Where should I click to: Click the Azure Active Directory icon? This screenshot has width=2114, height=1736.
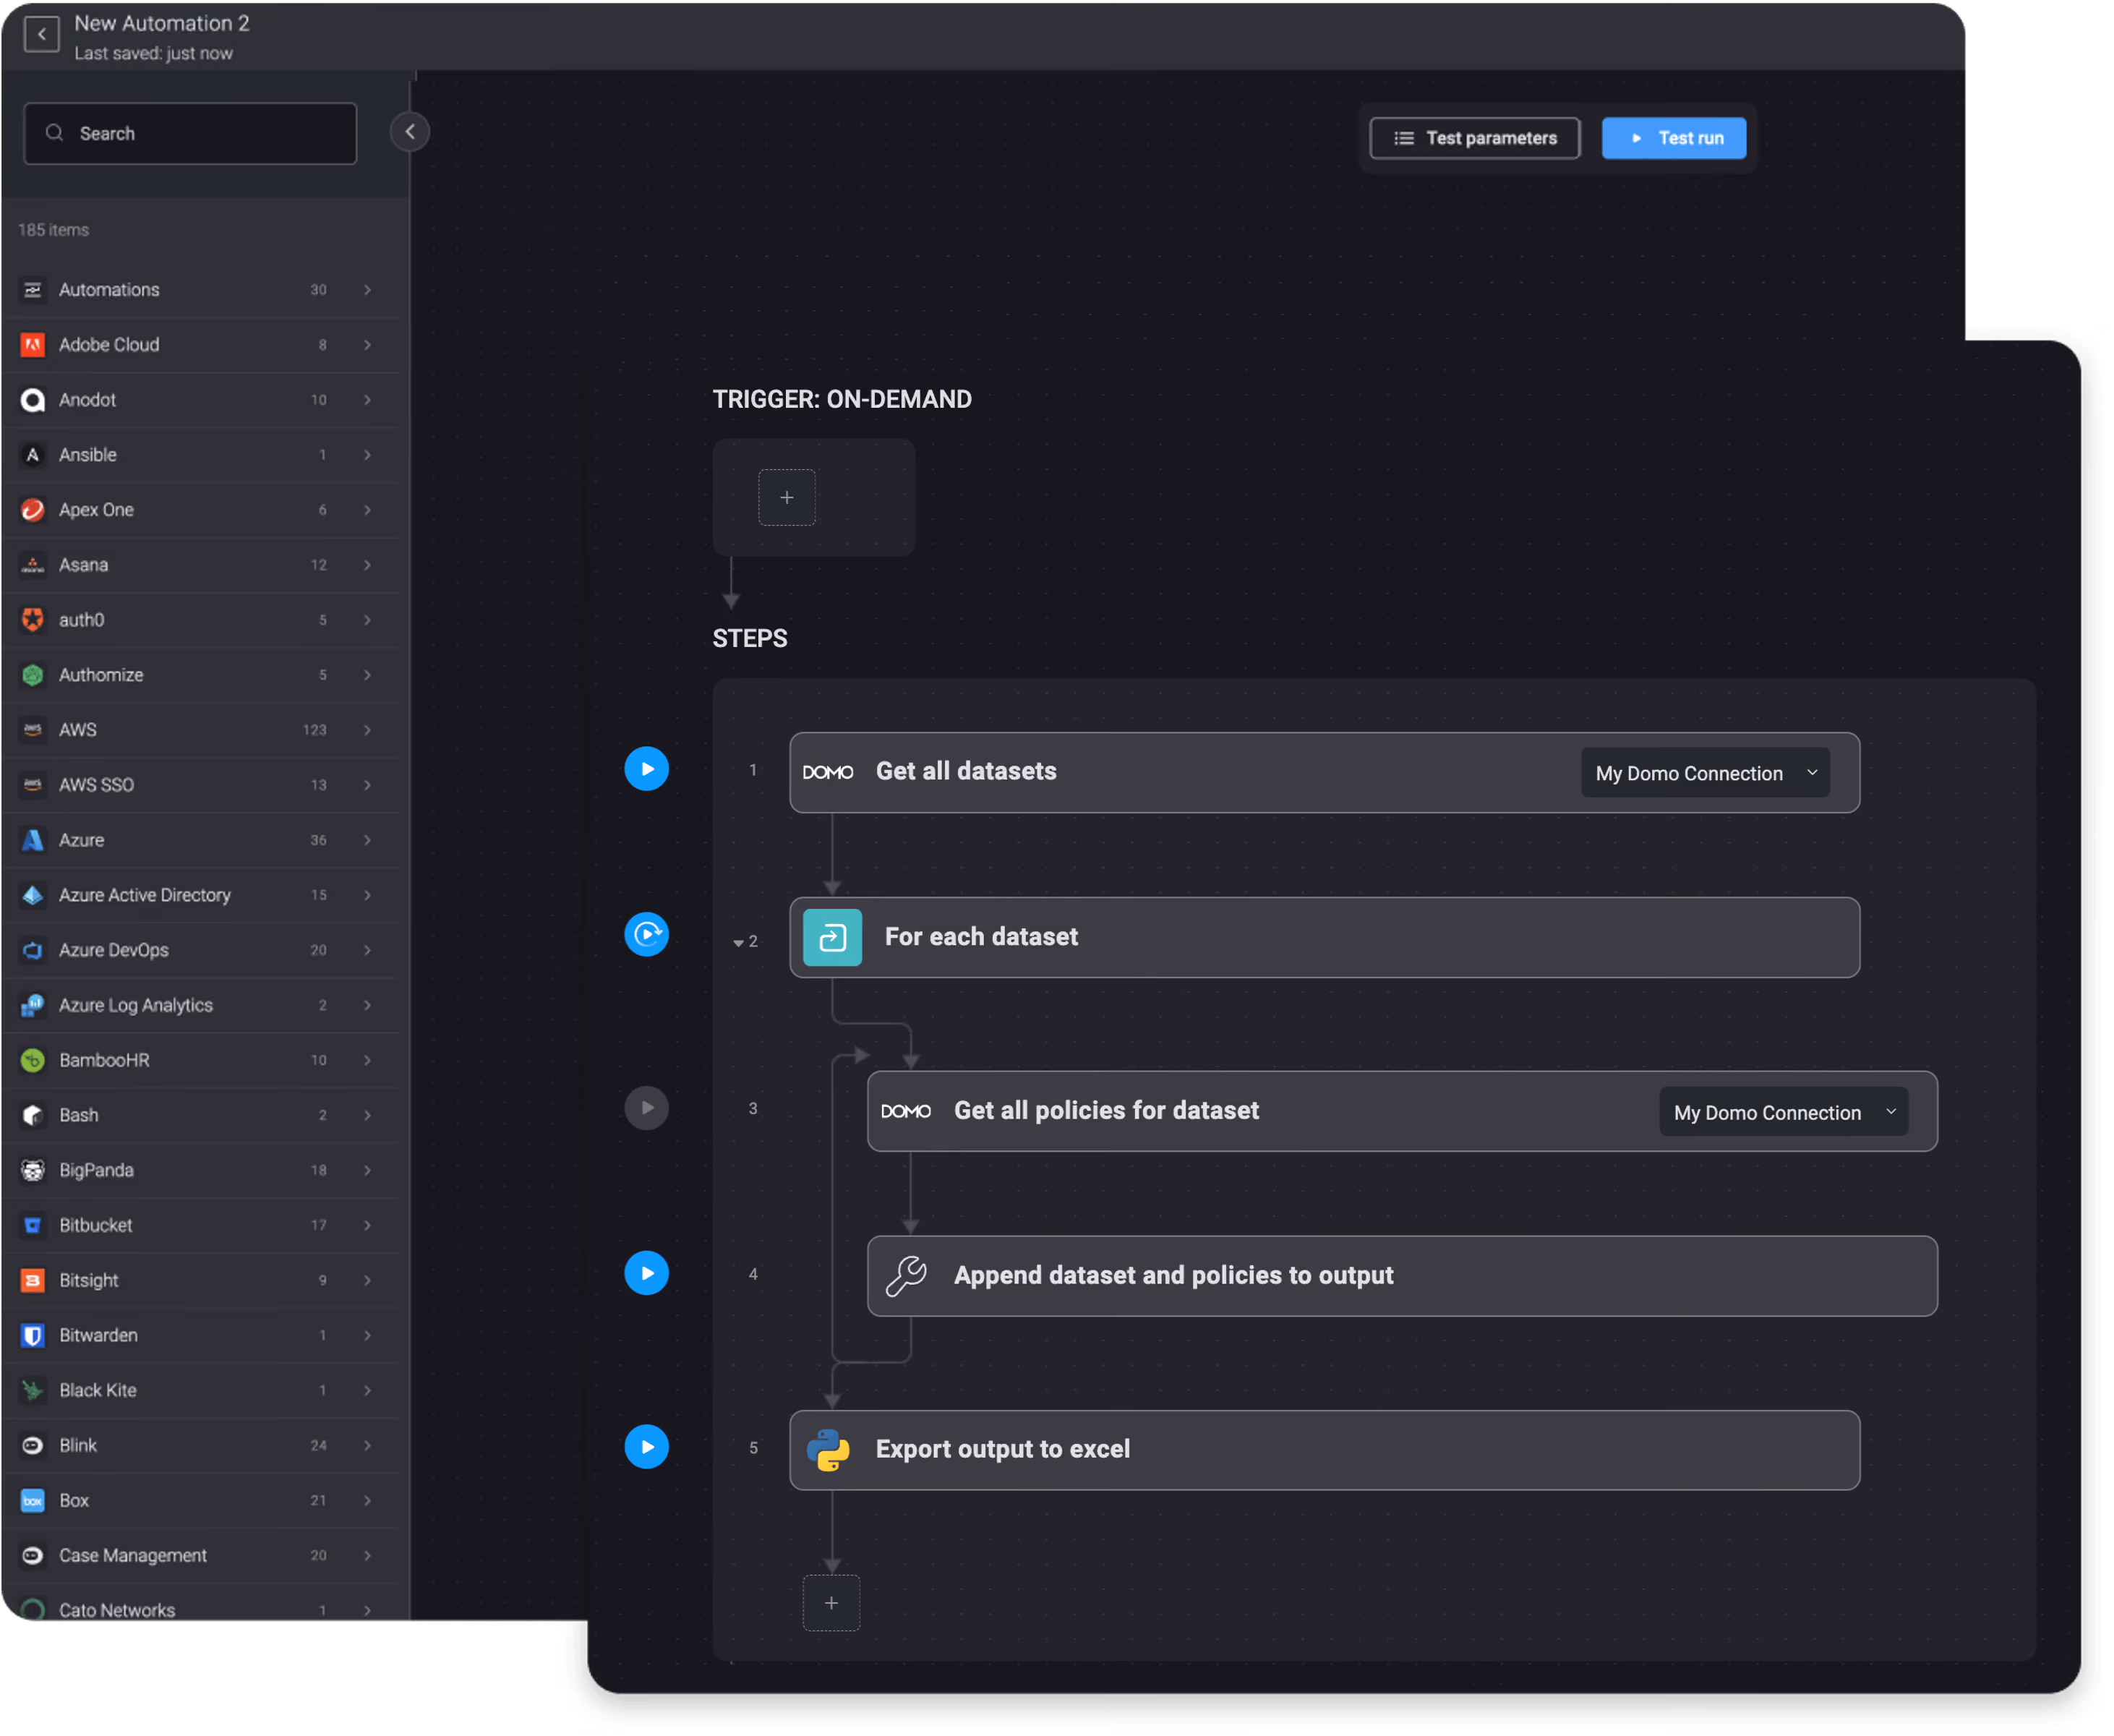click(33, 895)
